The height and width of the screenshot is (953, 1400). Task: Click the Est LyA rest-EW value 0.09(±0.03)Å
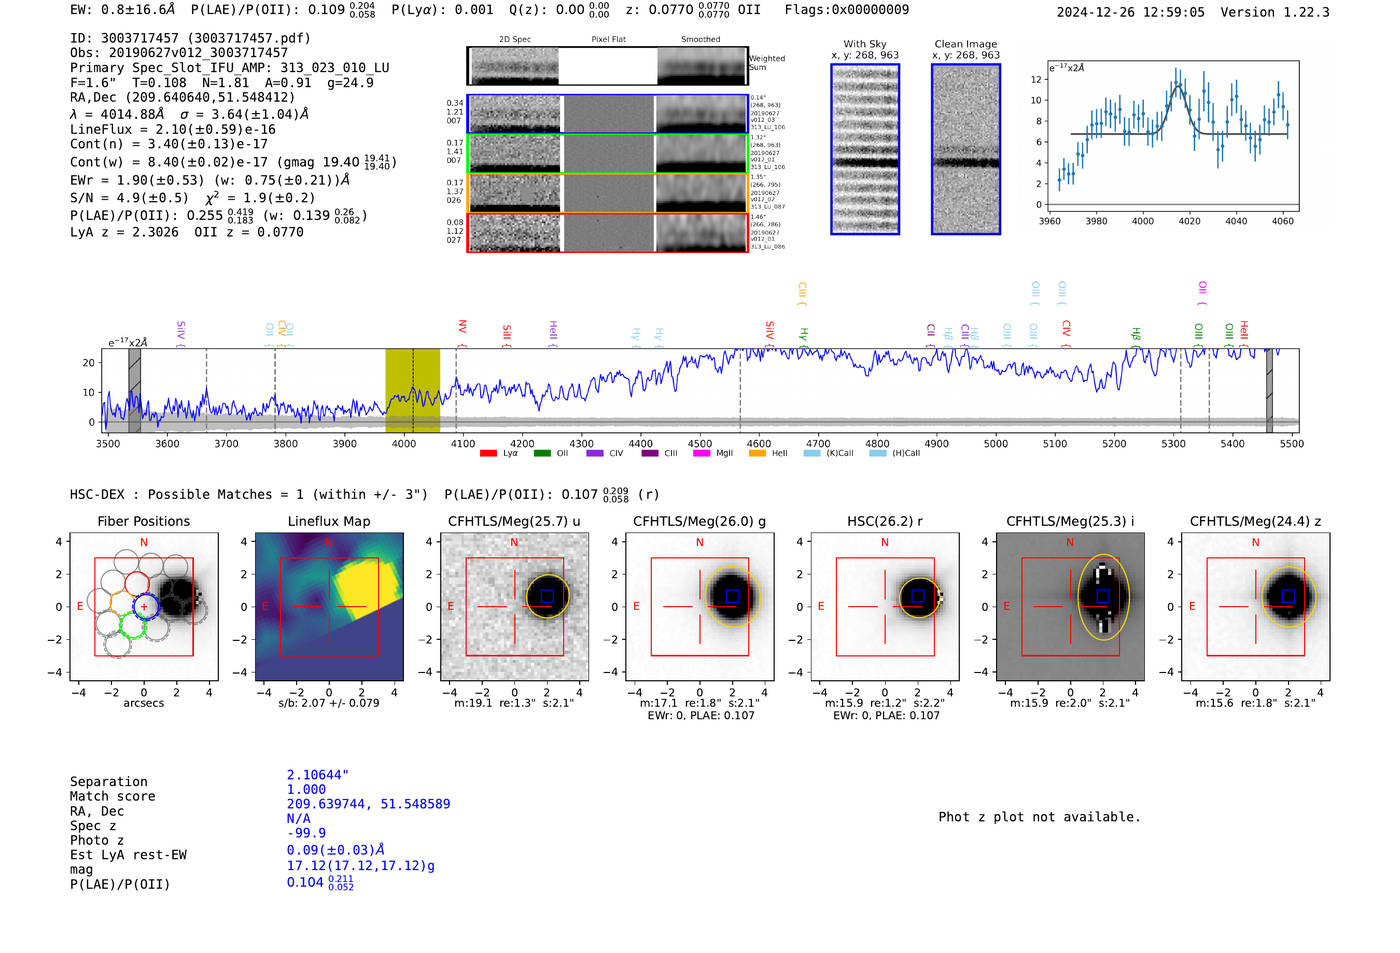(335, 850)
